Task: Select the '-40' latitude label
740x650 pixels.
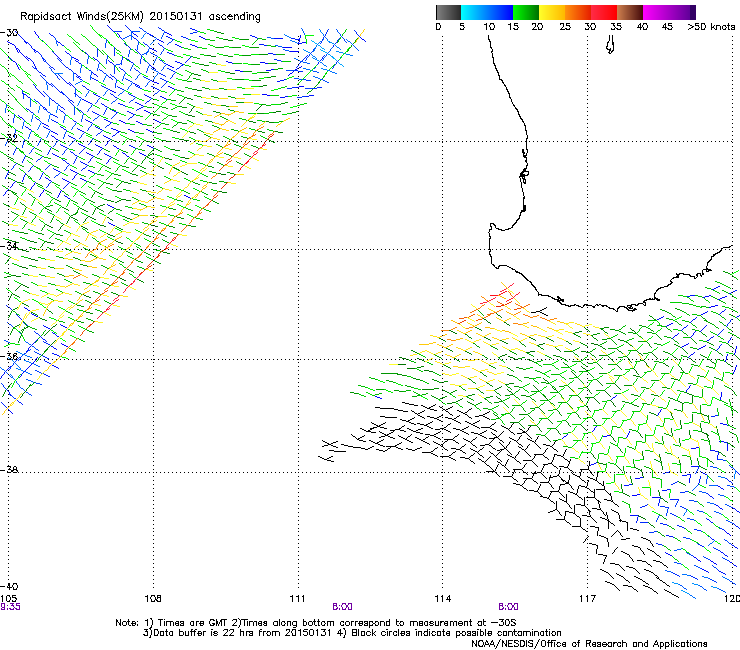Action: (9, 586)
